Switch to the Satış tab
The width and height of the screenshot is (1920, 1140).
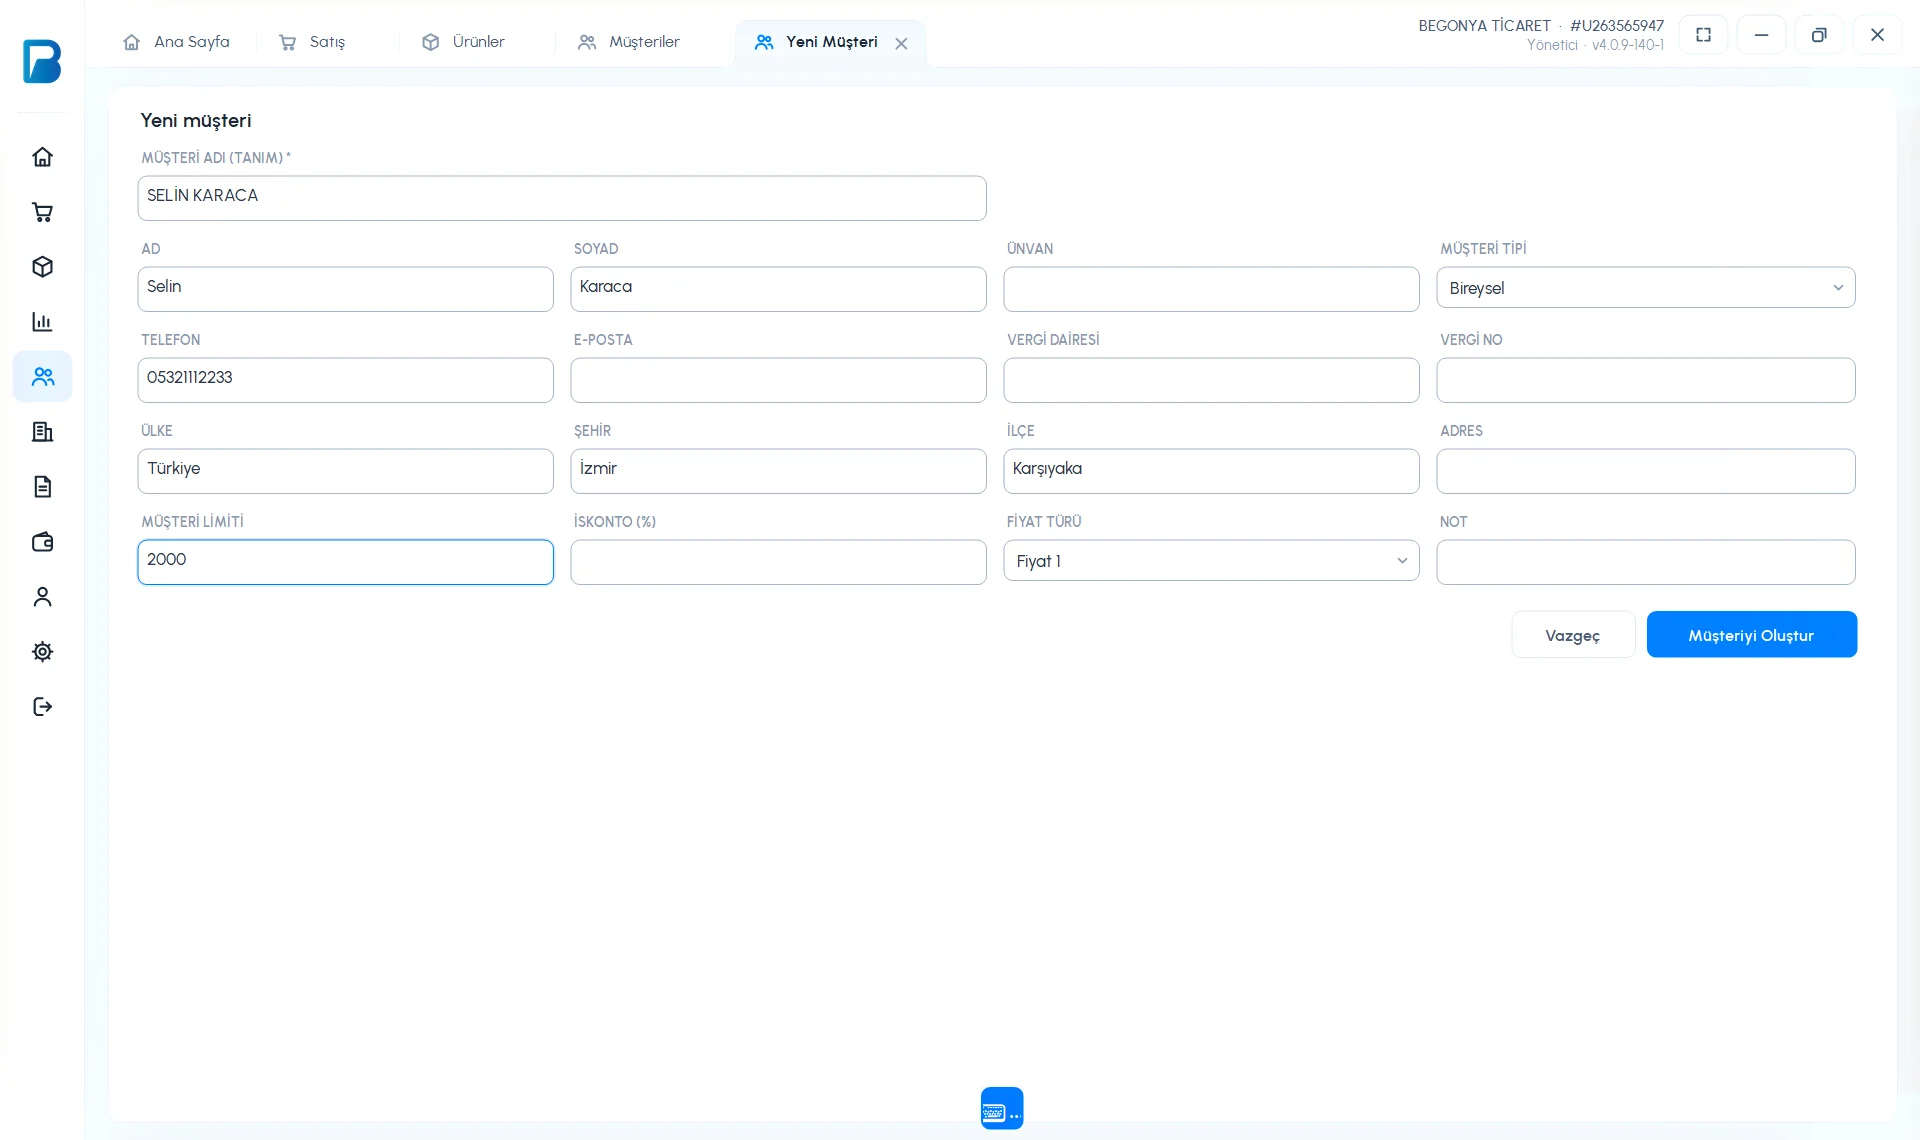point(312,42)
